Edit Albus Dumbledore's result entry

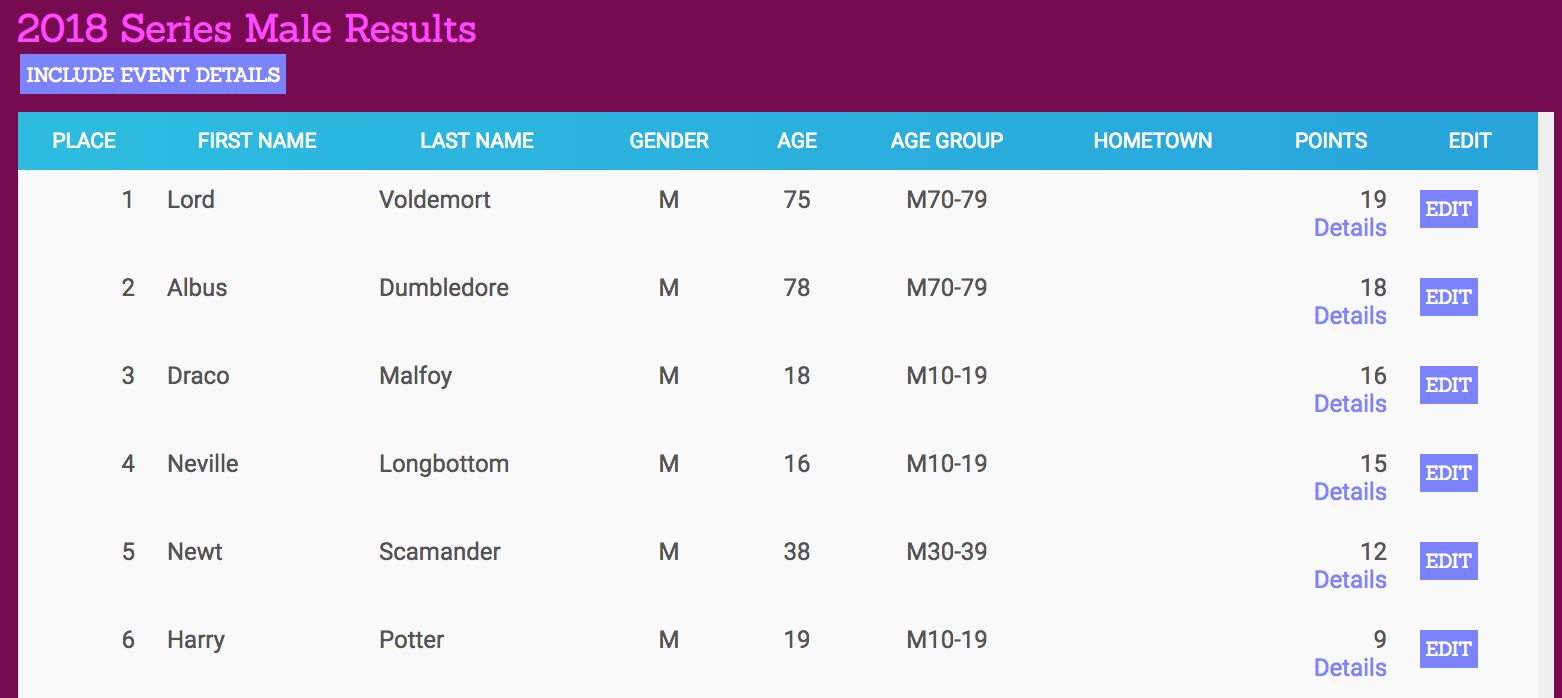[1448, 297]
